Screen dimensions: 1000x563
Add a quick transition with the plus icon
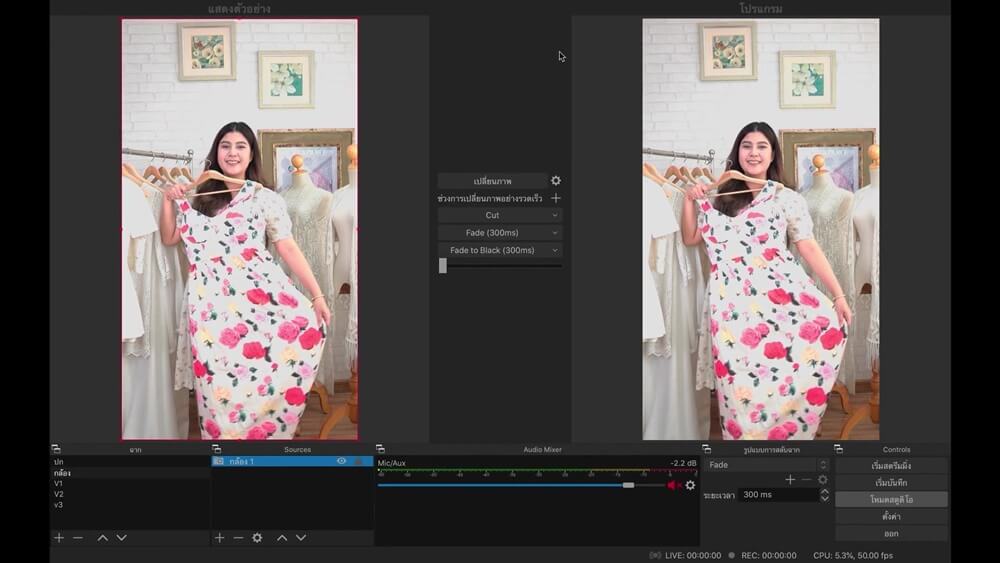tap(556, 198)
